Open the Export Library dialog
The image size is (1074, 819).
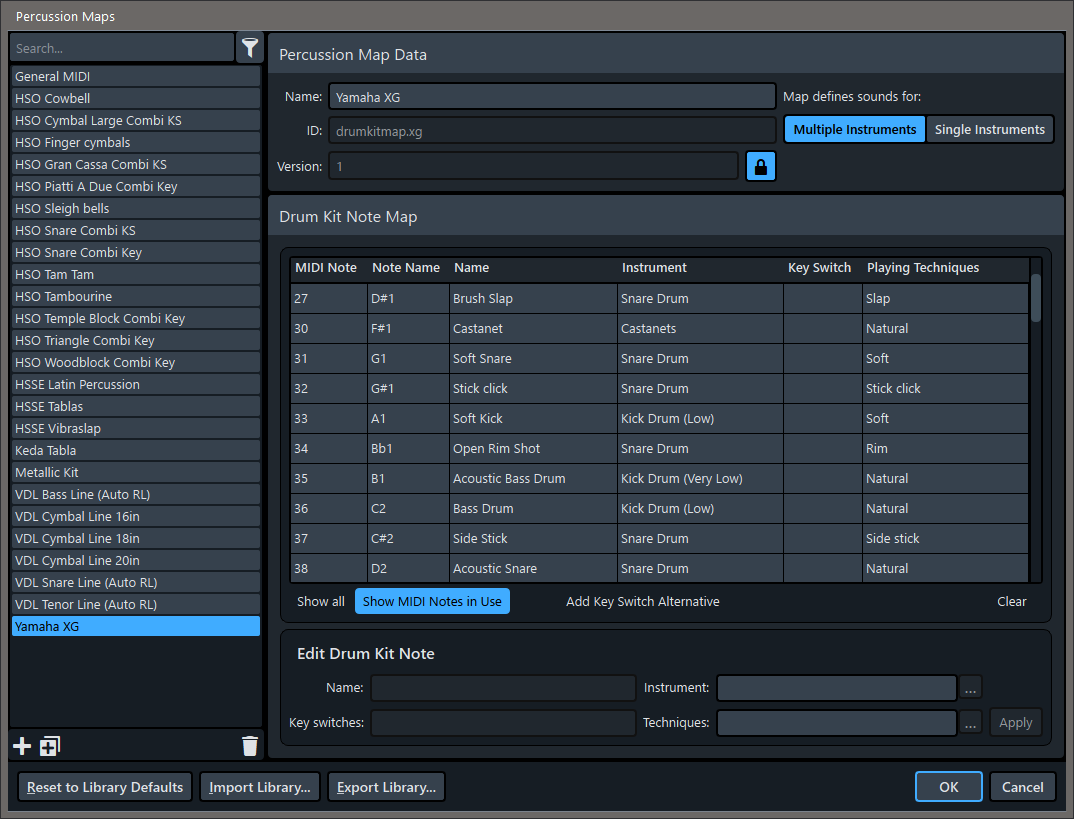(x=386, y=787)
